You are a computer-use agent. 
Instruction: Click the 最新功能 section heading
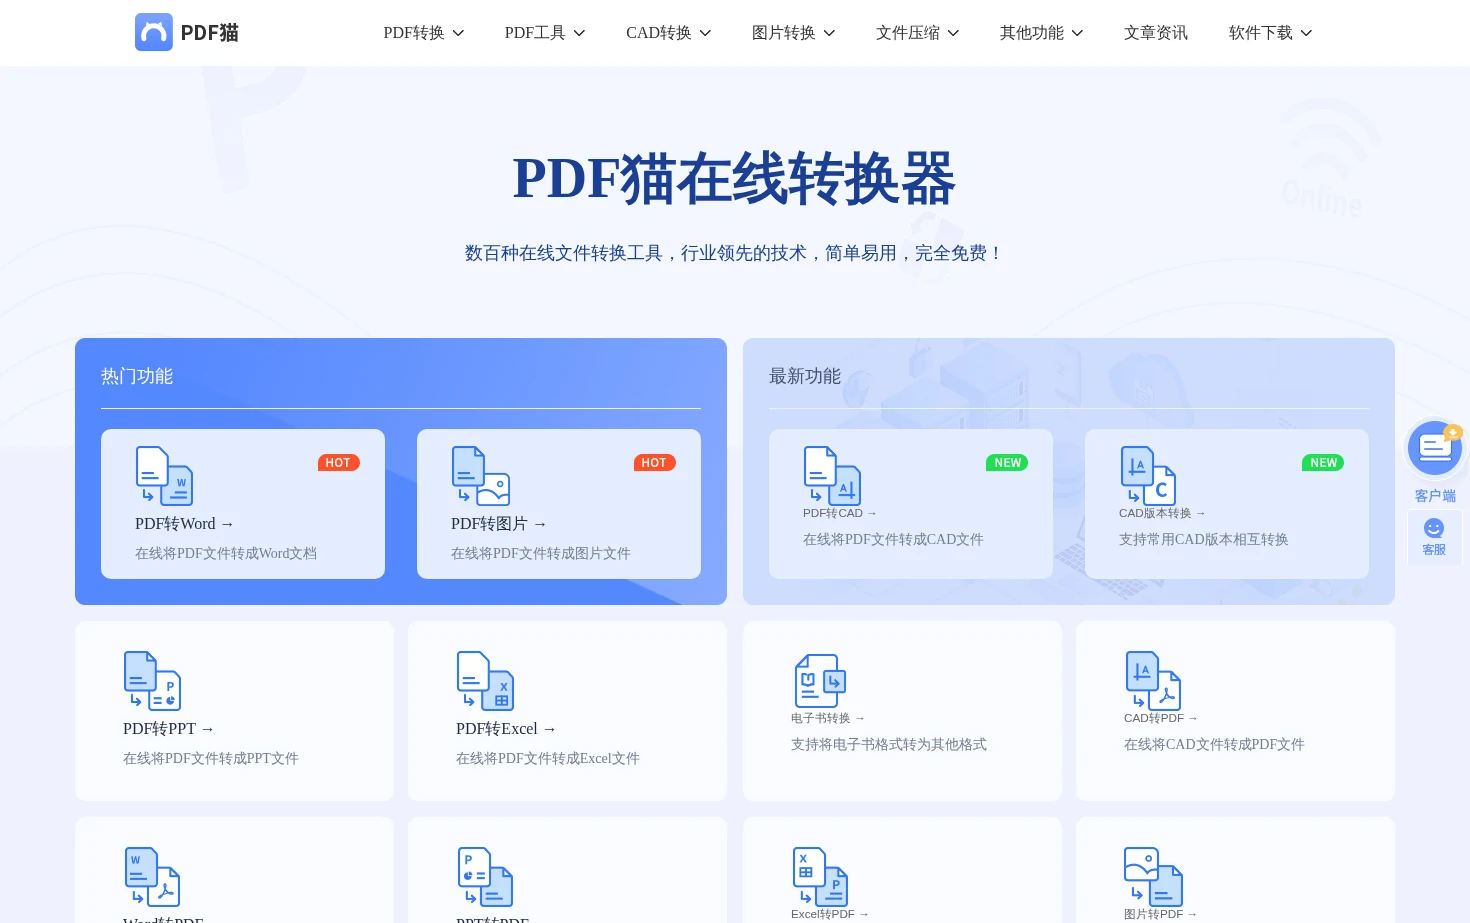point(805,377)
